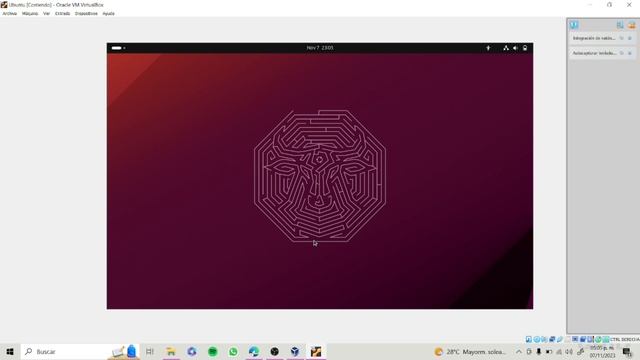Open Task View from the taskbar

[x=150, y=351]
